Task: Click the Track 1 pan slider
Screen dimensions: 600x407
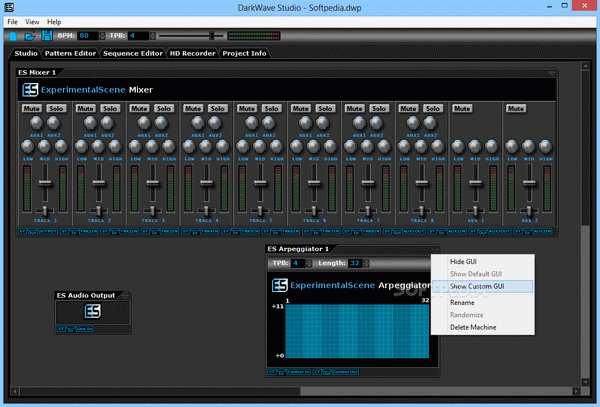Action: coord(45,211)
